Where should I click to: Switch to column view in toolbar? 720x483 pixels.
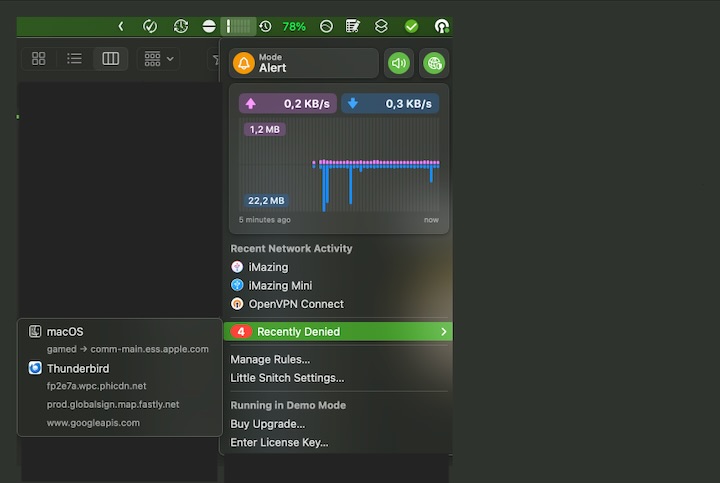(111, 59)
